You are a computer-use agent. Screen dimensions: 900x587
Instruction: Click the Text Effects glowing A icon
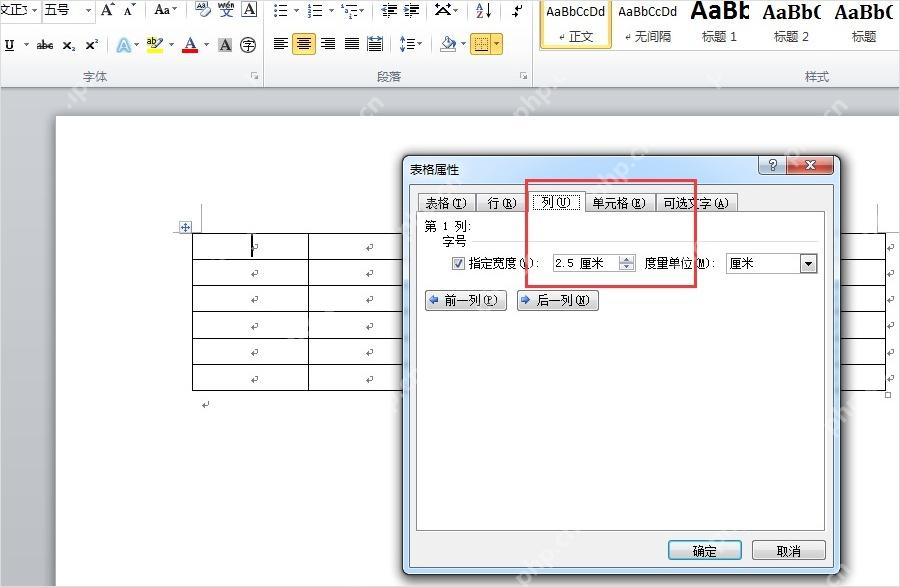(123, 45)
